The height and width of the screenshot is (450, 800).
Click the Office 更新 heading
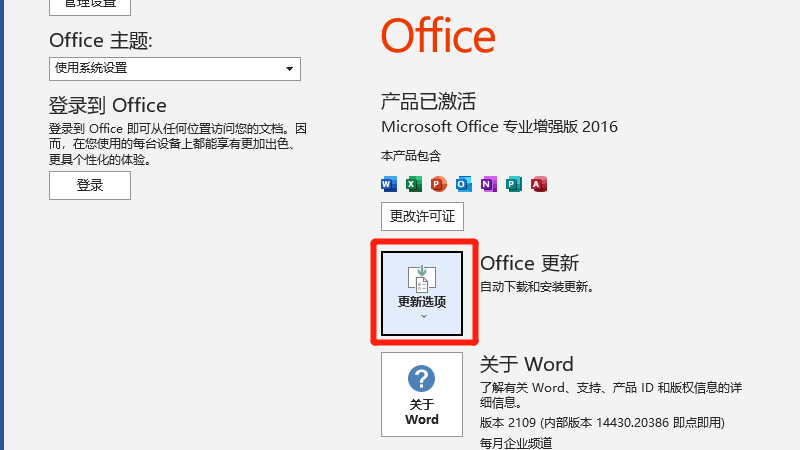[529, 263]
